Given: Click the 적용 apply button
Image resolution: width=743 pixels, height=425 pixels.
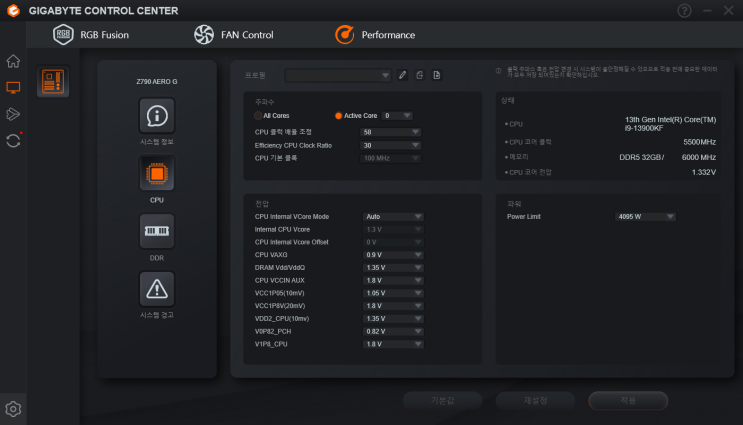Looking at the screenshot, I should coord(628,401).
